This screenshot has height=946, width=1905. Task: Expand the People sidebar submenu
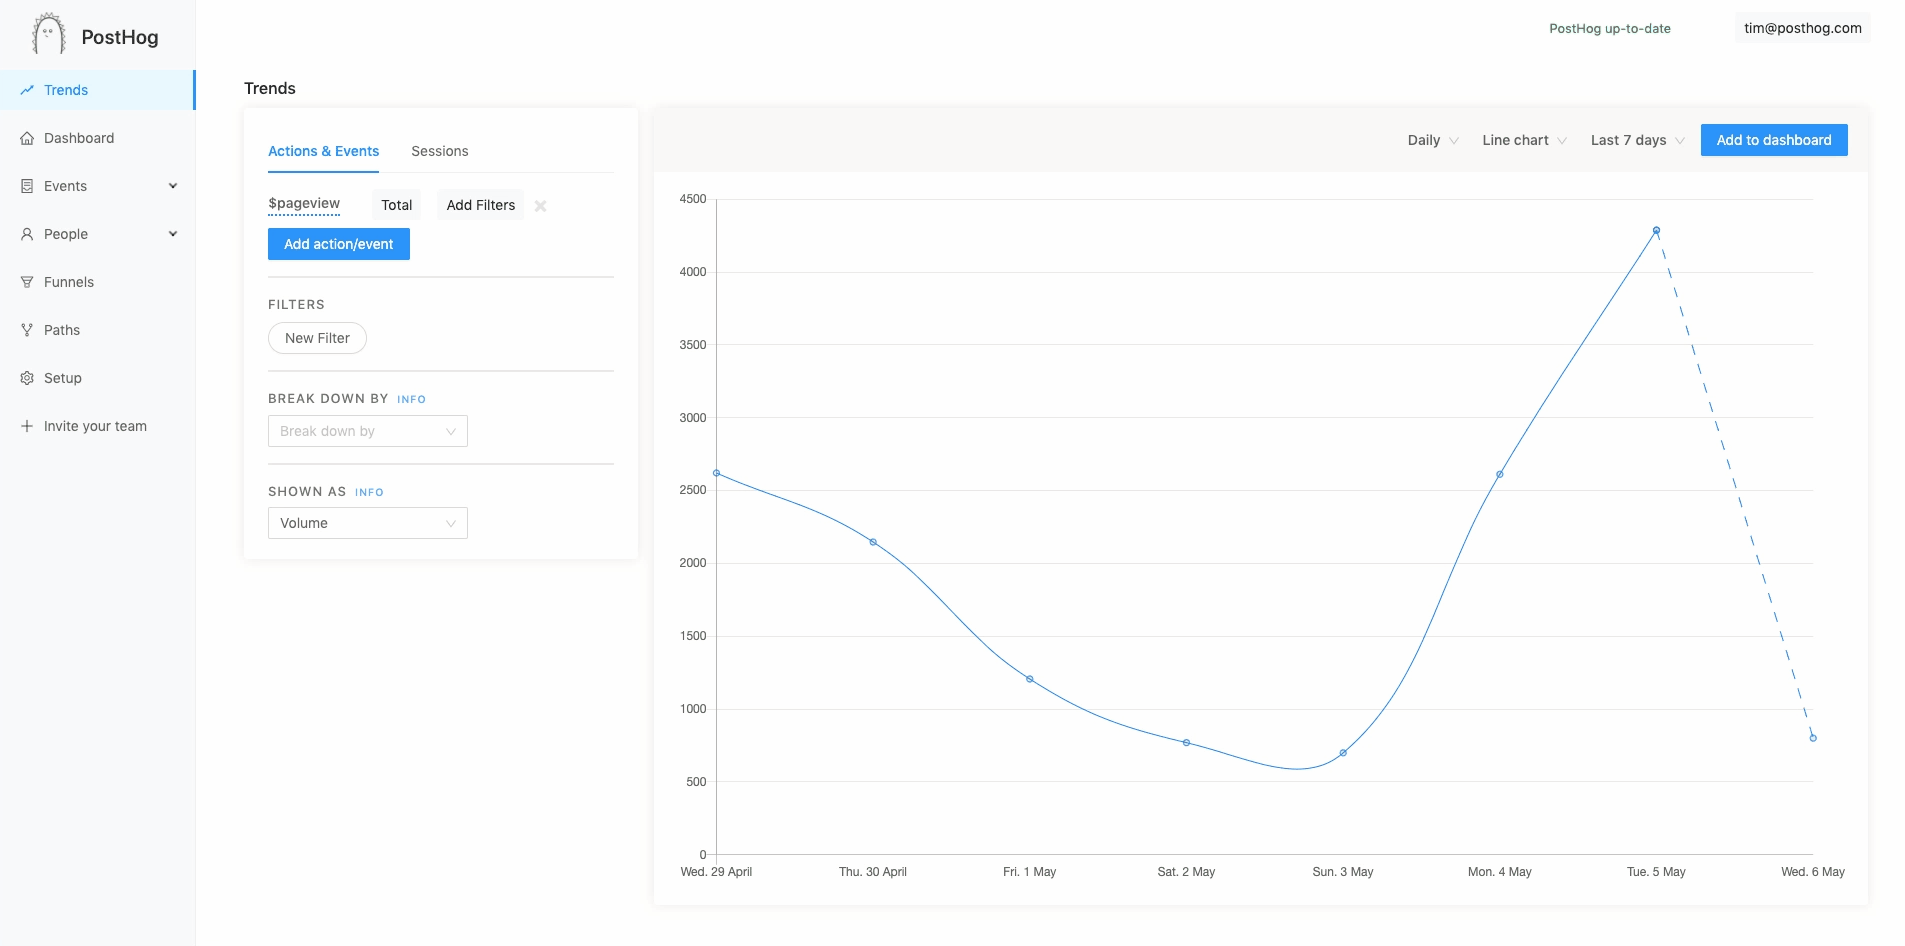(x=172, y=234)
